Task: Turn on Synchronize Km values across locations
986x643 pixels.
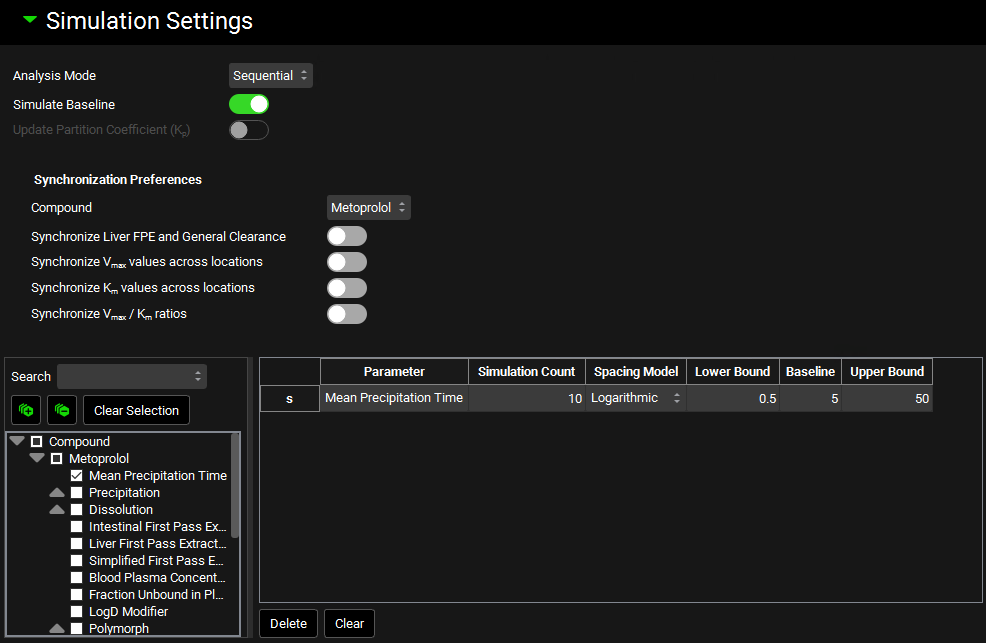Action: tap(347, 288)
